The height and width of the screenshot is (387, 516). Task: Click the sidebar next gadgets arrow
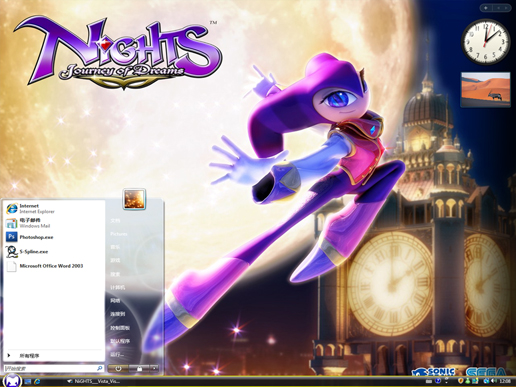506,8
